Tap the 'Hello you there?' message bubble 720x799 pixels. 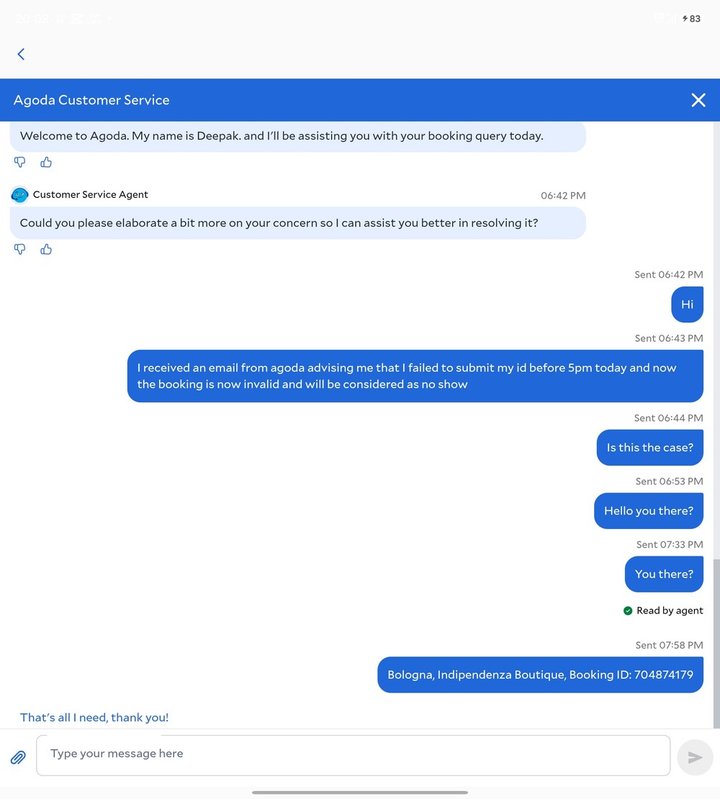(648, 511)
